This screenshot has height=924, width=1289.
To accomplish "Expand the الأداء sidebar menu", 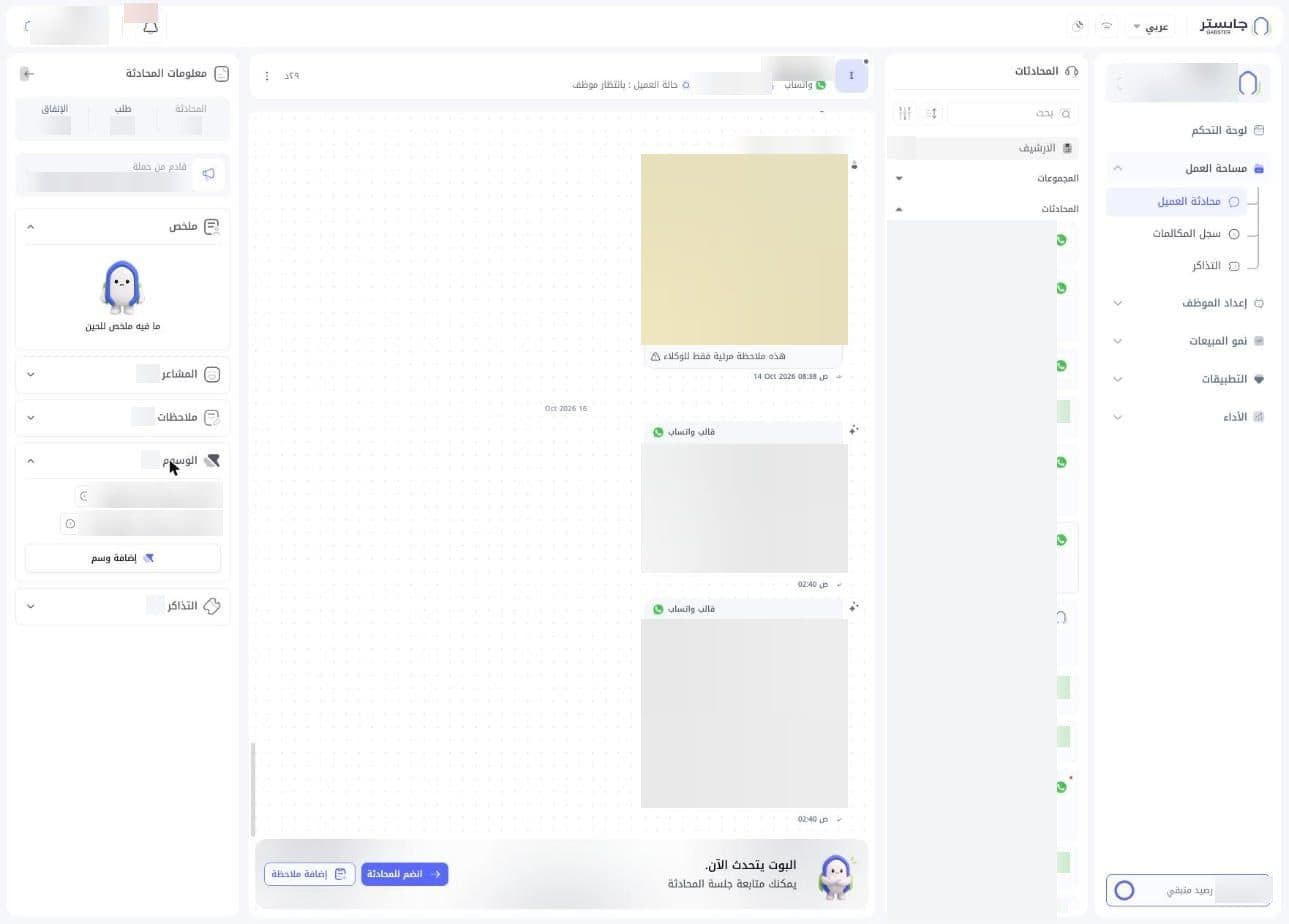I will click(x=1117, y=417).
